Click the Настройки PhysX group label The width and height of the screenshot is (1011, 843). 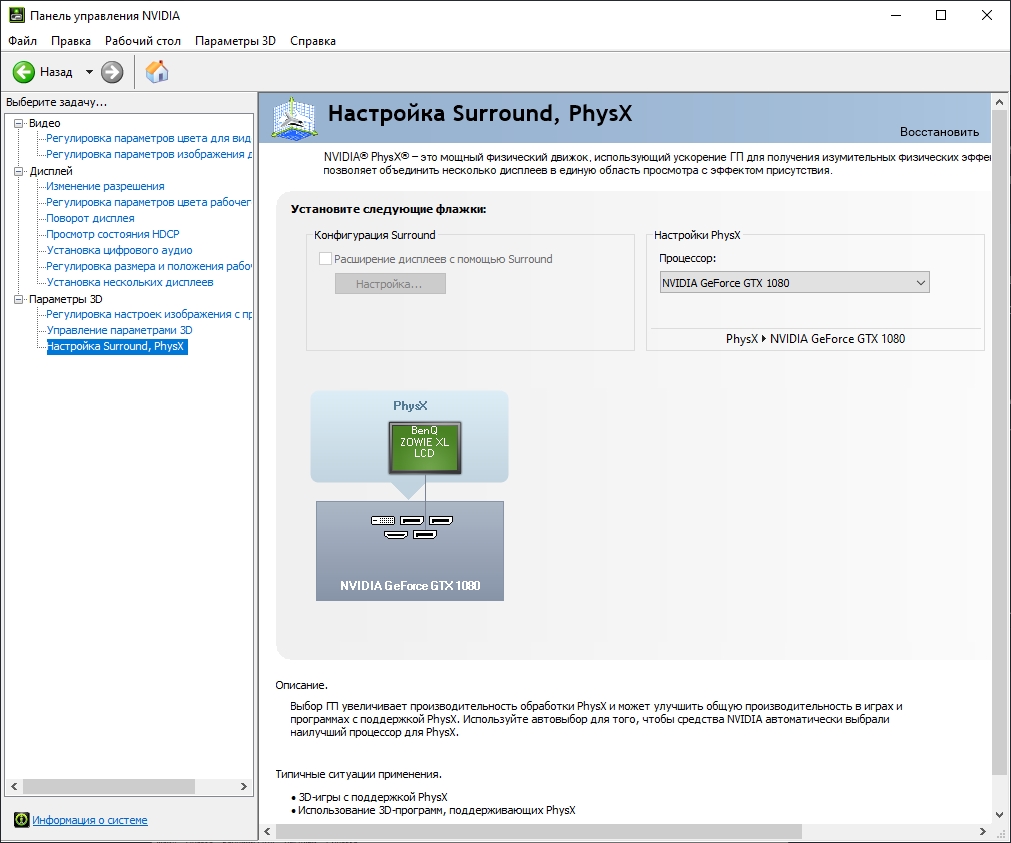(697, 235)
